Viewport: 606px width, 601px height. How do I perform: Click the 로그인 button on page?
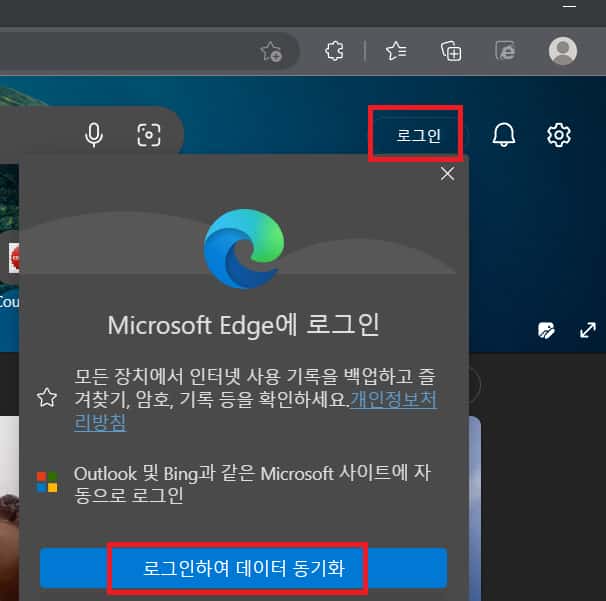coord(419,135)
